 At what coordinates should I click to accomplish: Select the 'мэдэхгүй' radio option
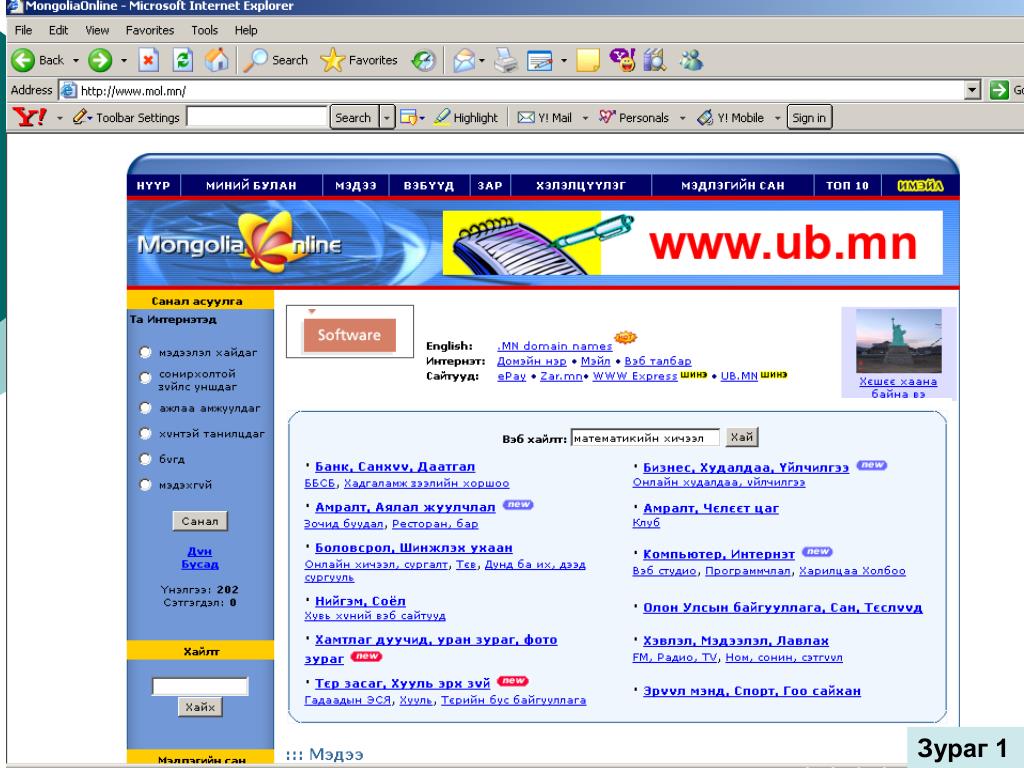(145, 485)
